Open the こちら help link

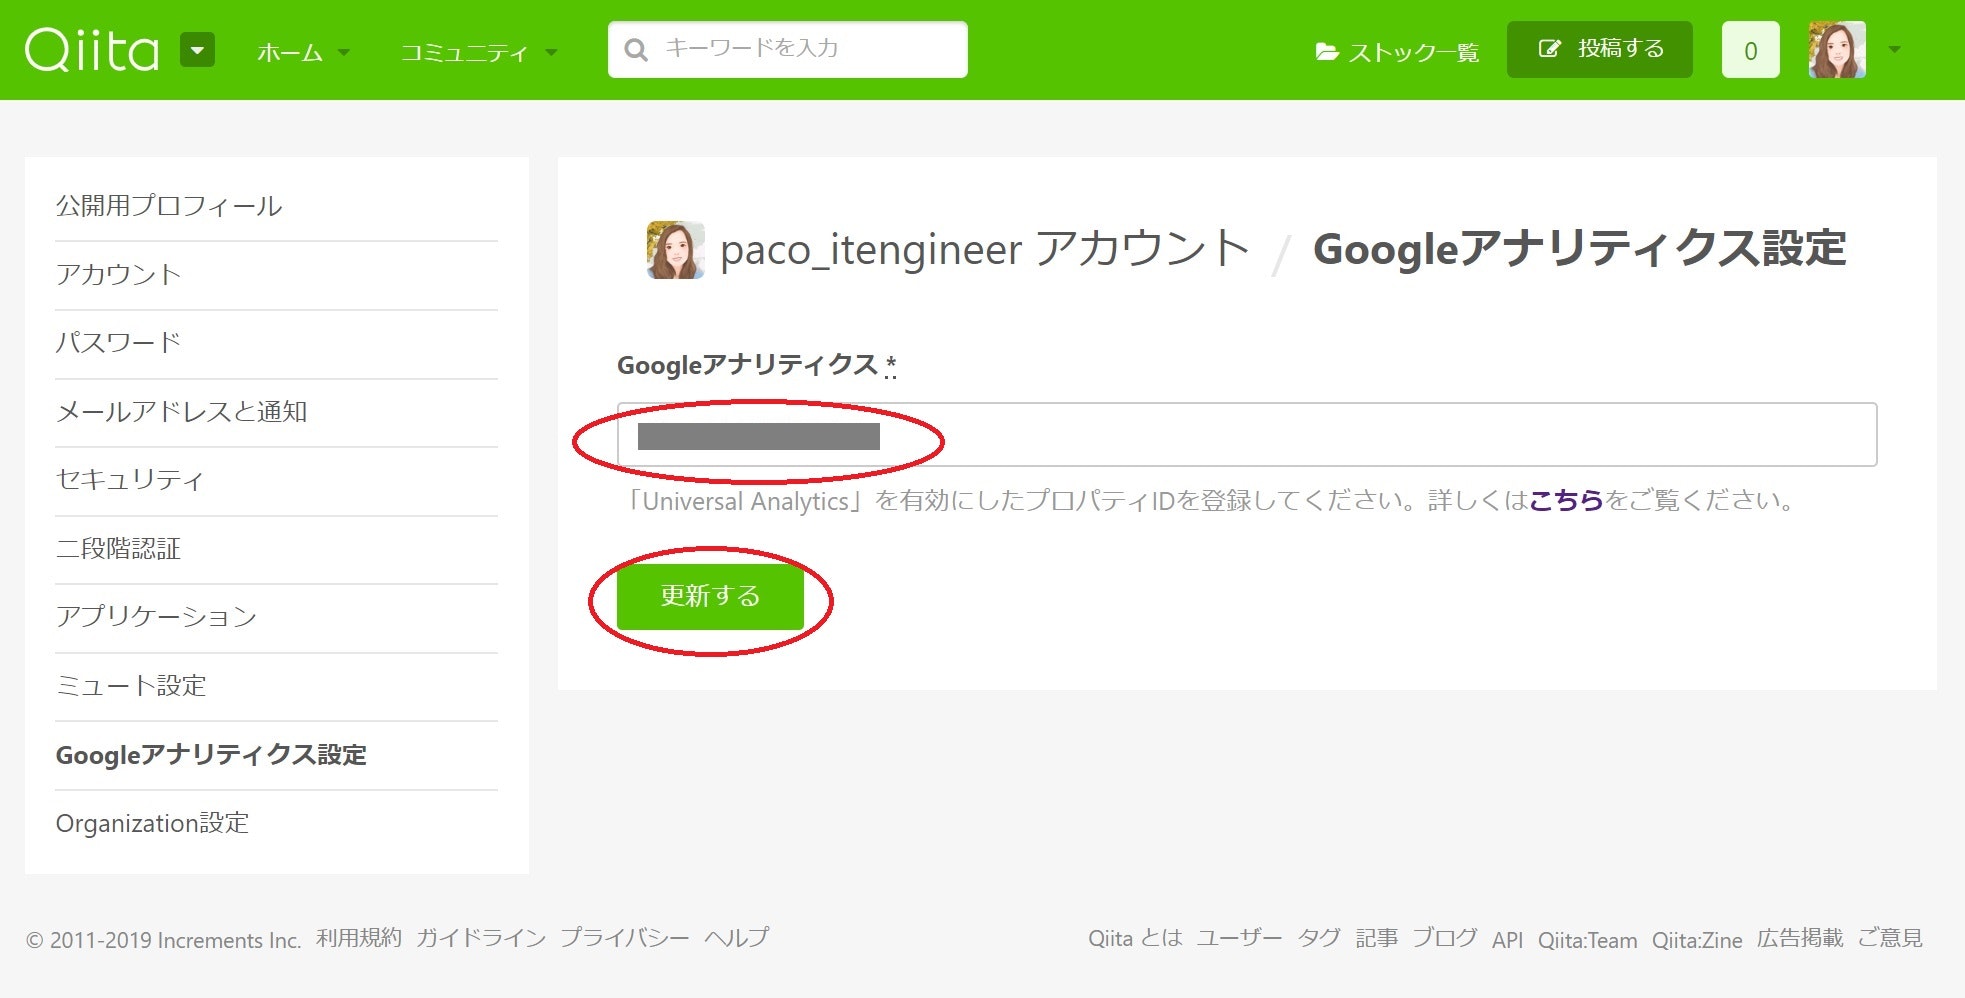1566,500
